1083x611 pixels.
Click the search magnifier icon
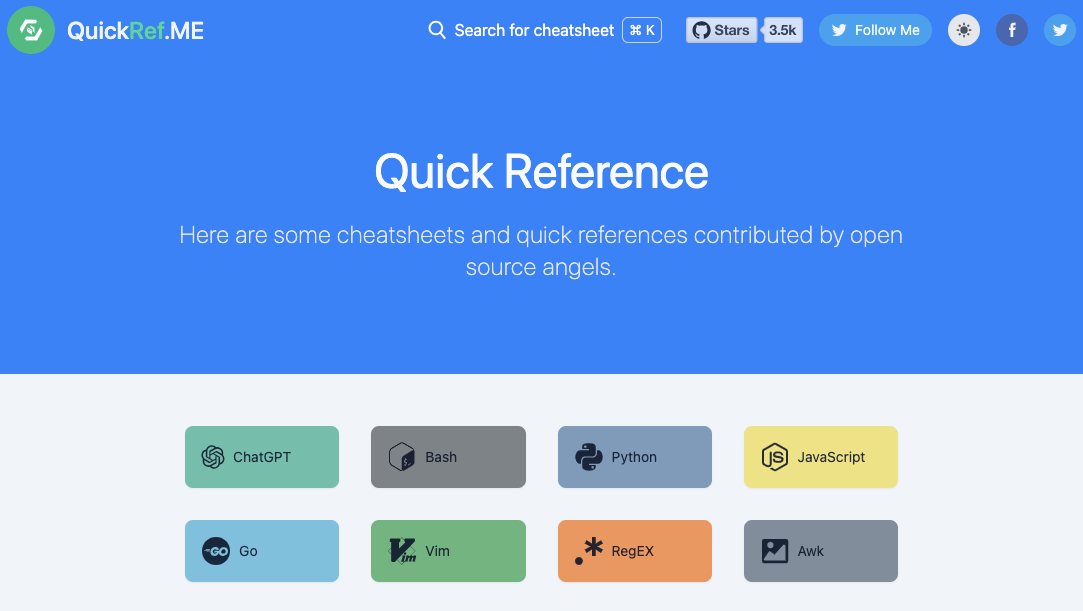point(437,30)
